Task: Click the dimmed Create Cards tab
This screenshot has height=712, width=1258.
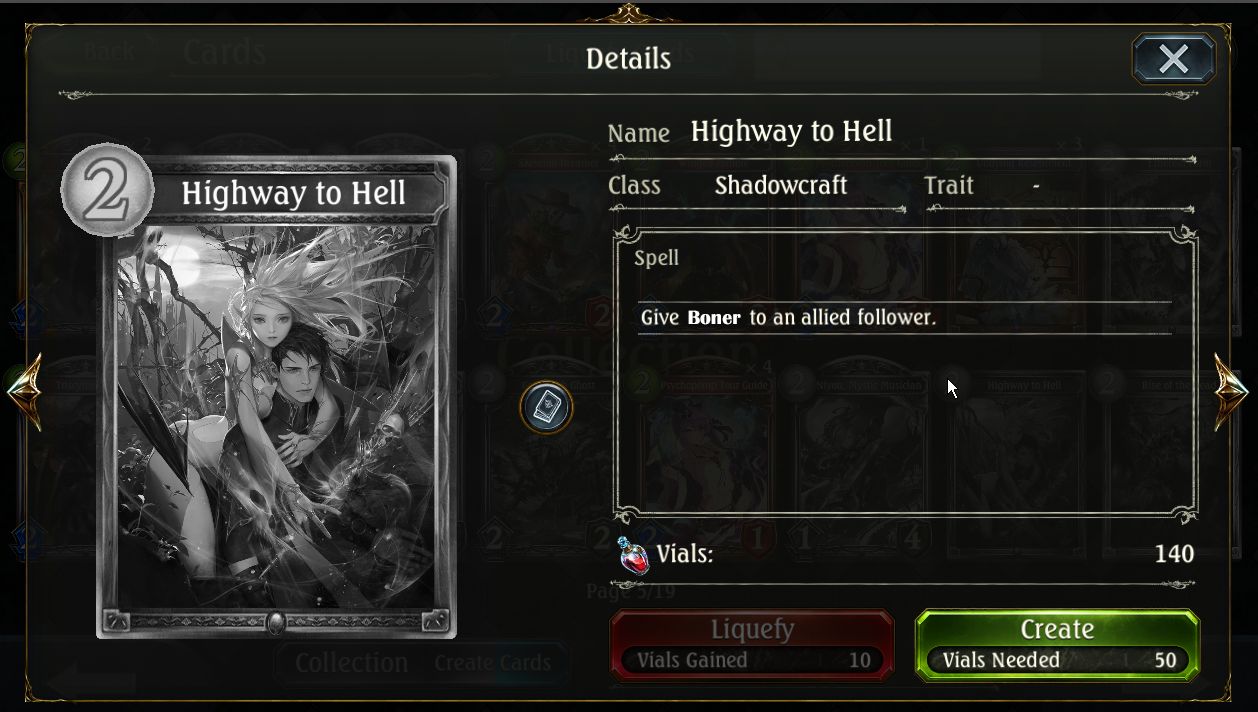Action: 492,663
